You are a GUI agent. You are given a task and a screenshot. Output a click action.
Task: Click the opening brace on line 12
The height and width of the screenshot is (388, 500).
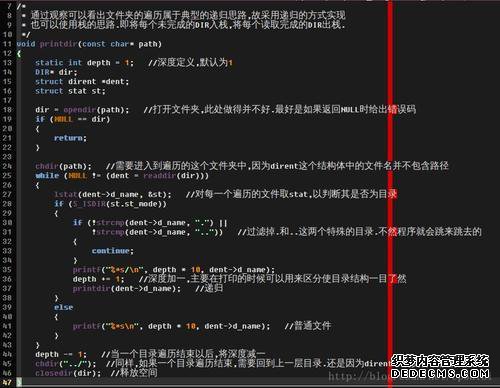tap(19, 53)
